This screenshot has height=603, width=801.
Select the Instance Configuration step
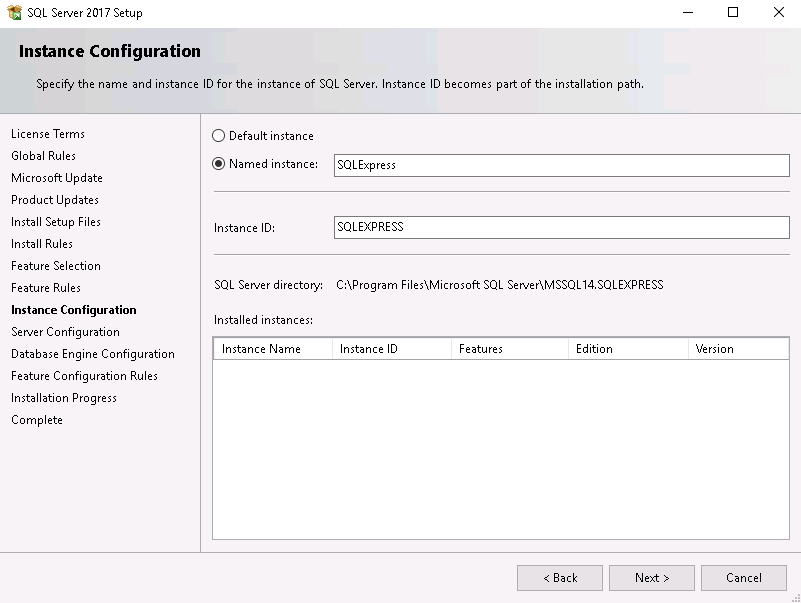point(74,310)
